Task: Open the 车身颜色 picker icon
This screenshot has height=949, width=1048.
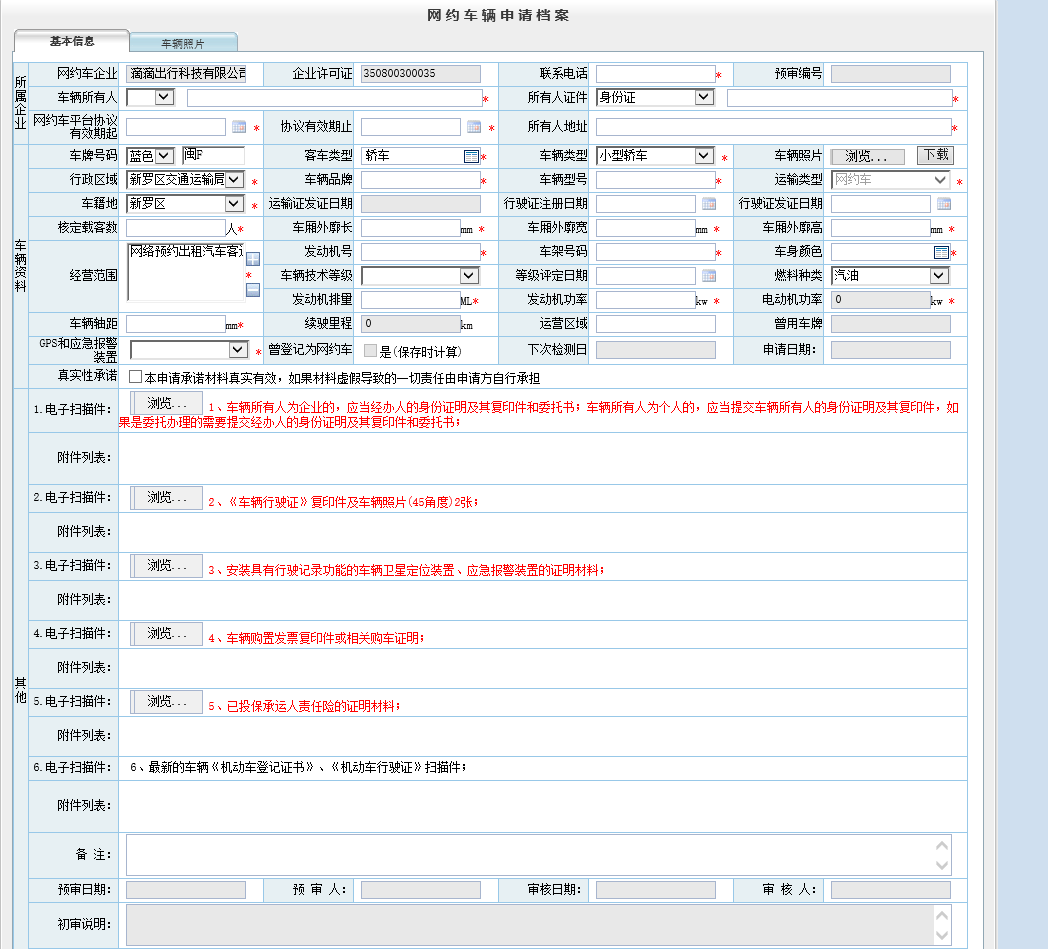Action: [941, 252]
